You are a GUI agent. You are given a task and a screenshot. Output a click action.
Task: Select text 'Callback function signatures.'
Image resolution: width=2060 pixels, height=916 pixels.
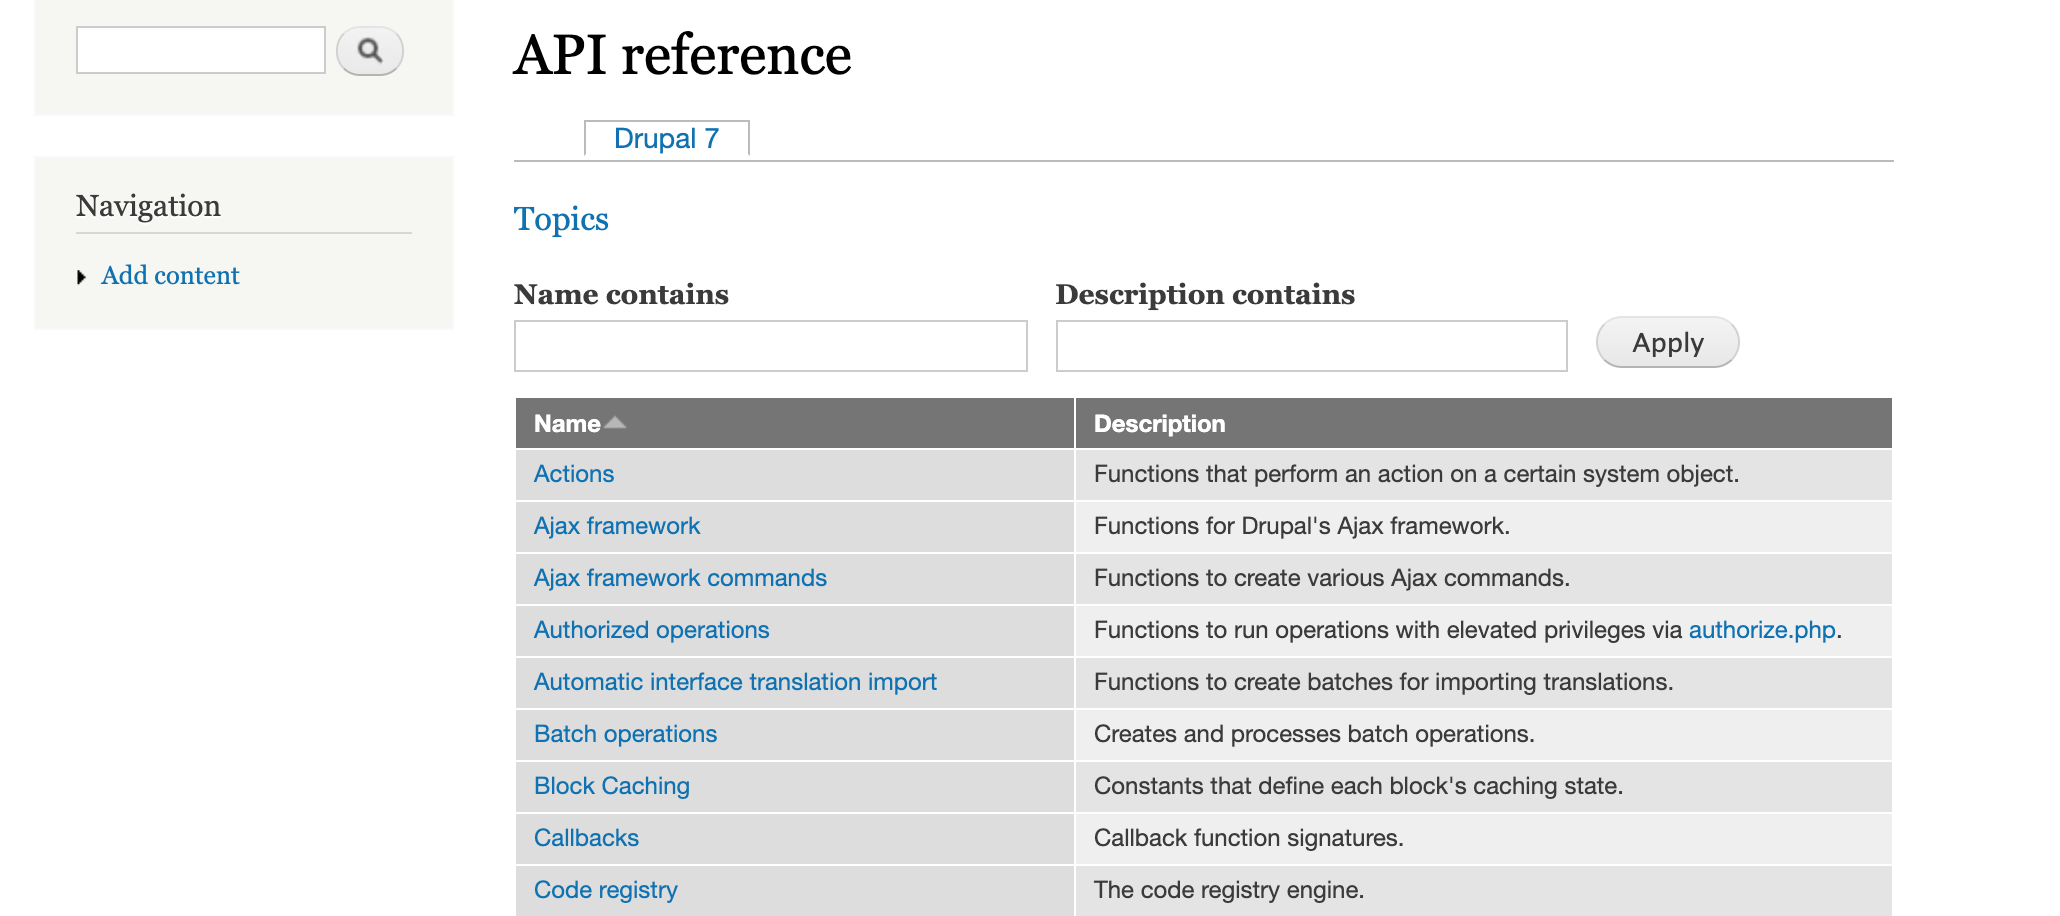tap(1249, 838)
